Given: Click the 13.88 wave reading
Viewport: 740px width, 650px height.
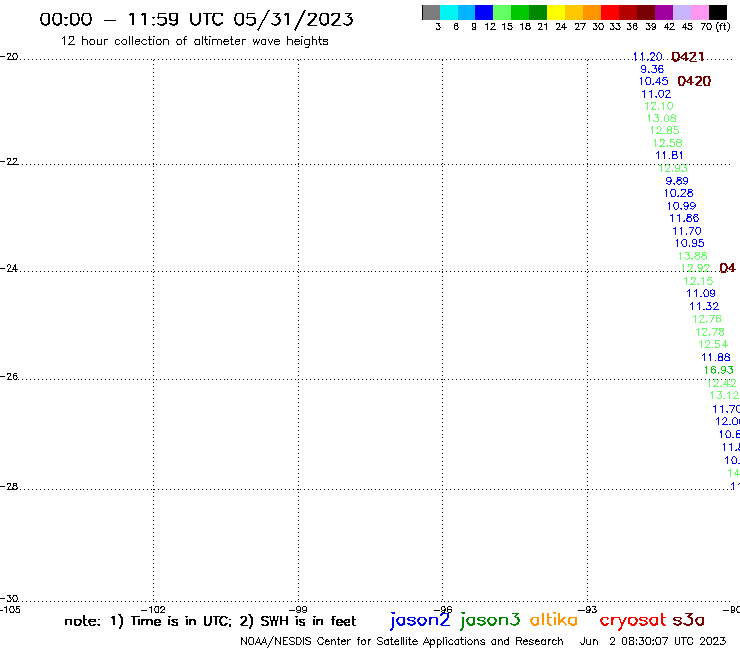Looking at the screenshot, I should click(693, 256).
